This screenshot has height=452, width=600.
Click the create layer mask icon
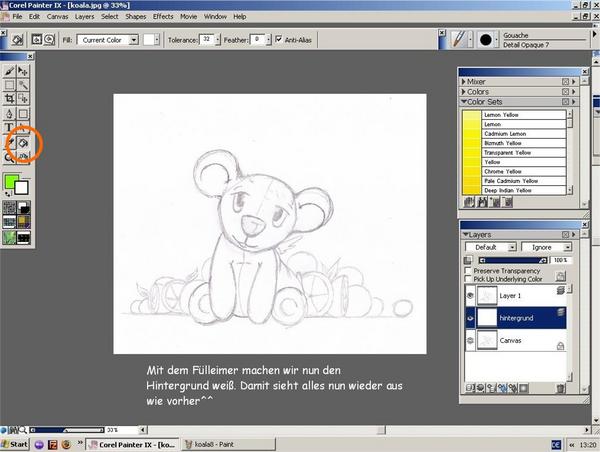pyautogui.click(x=523, y=388)
